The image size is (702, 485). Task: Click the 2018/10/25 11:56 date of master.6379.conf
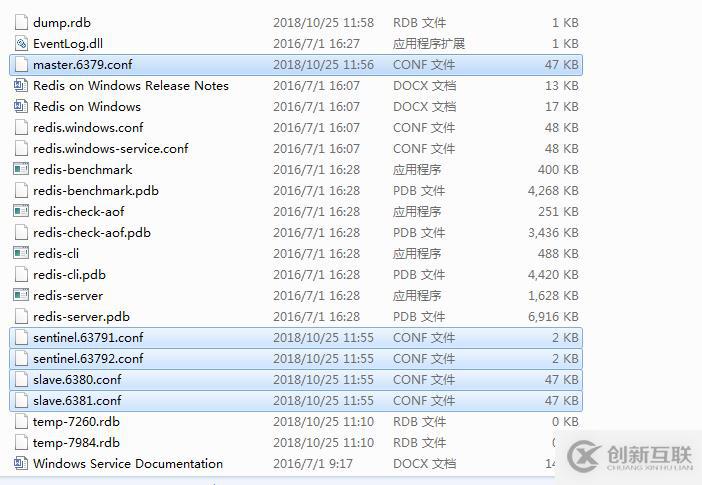[x=323, y=64]
